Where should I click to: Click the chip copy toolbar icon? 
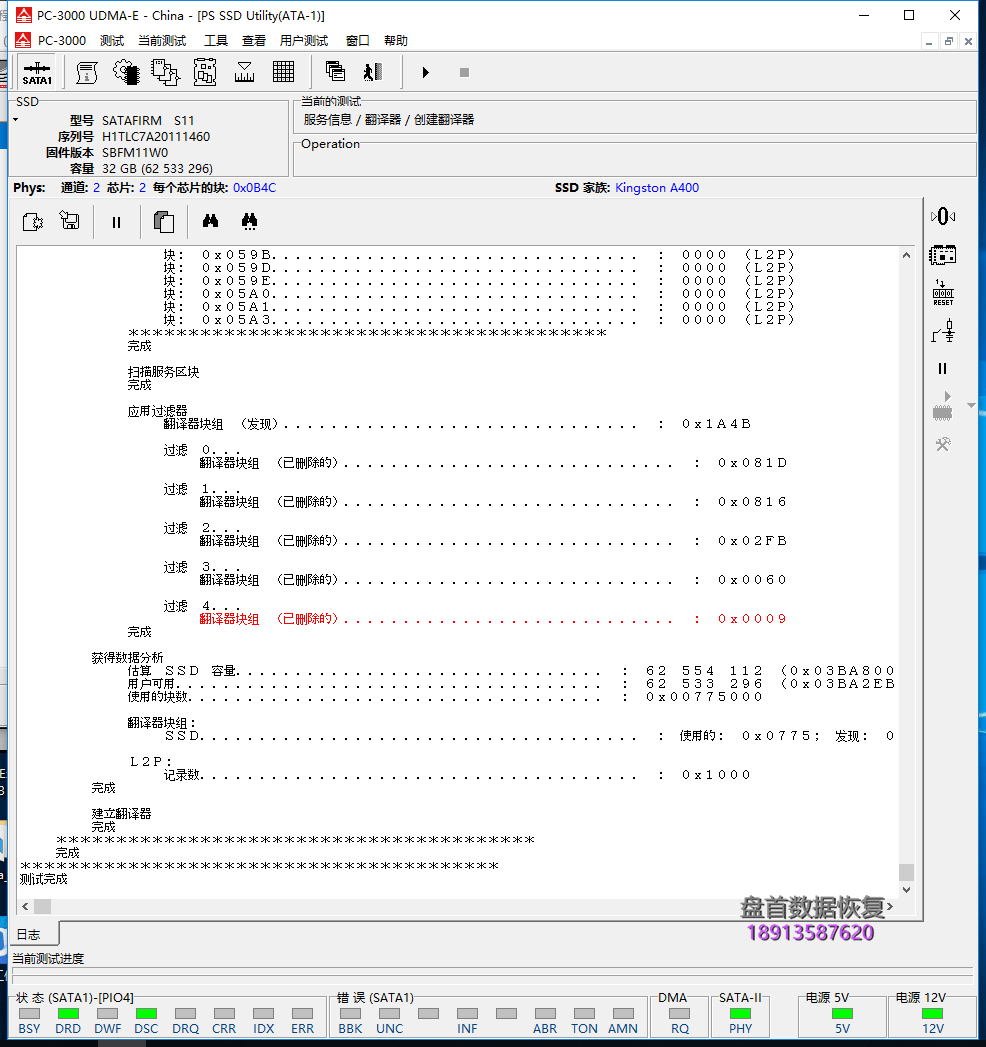(165, 72)
